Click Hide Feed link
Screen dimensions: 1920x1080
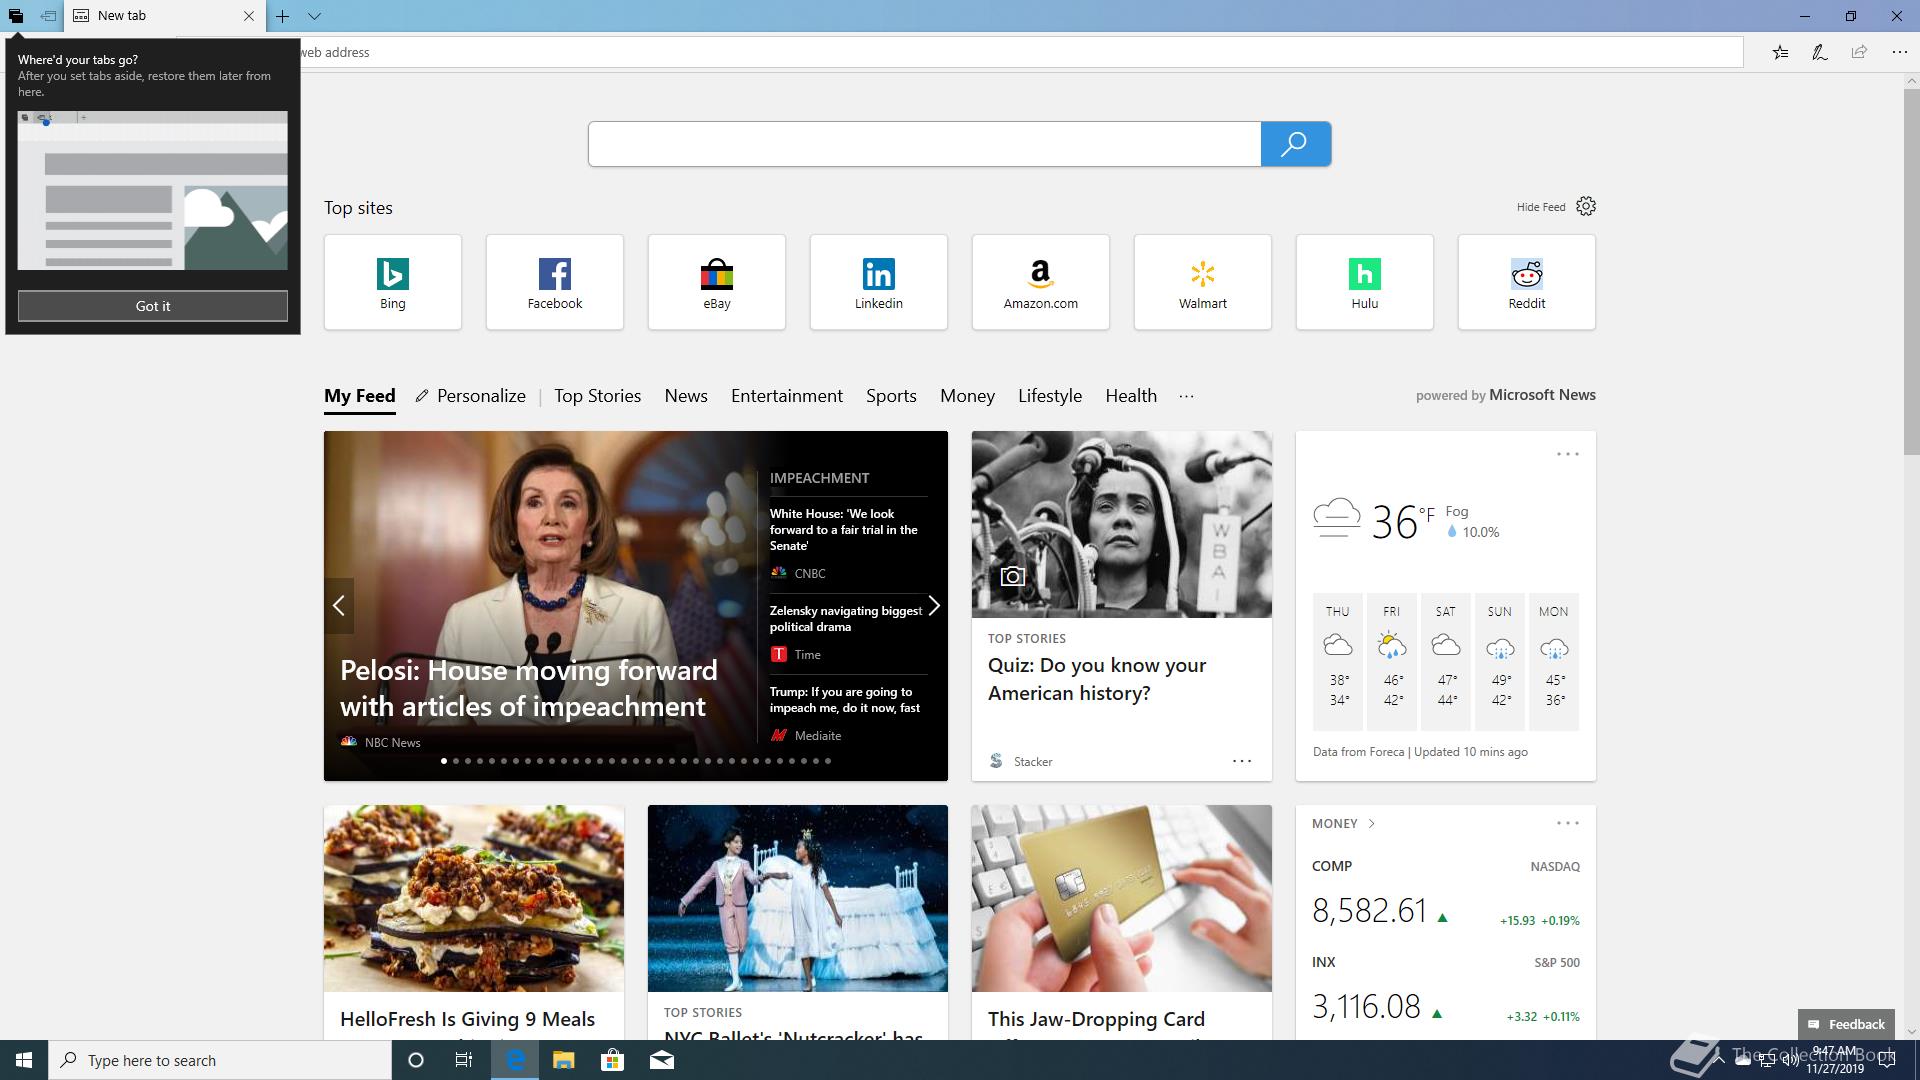tap(1541, 207)
